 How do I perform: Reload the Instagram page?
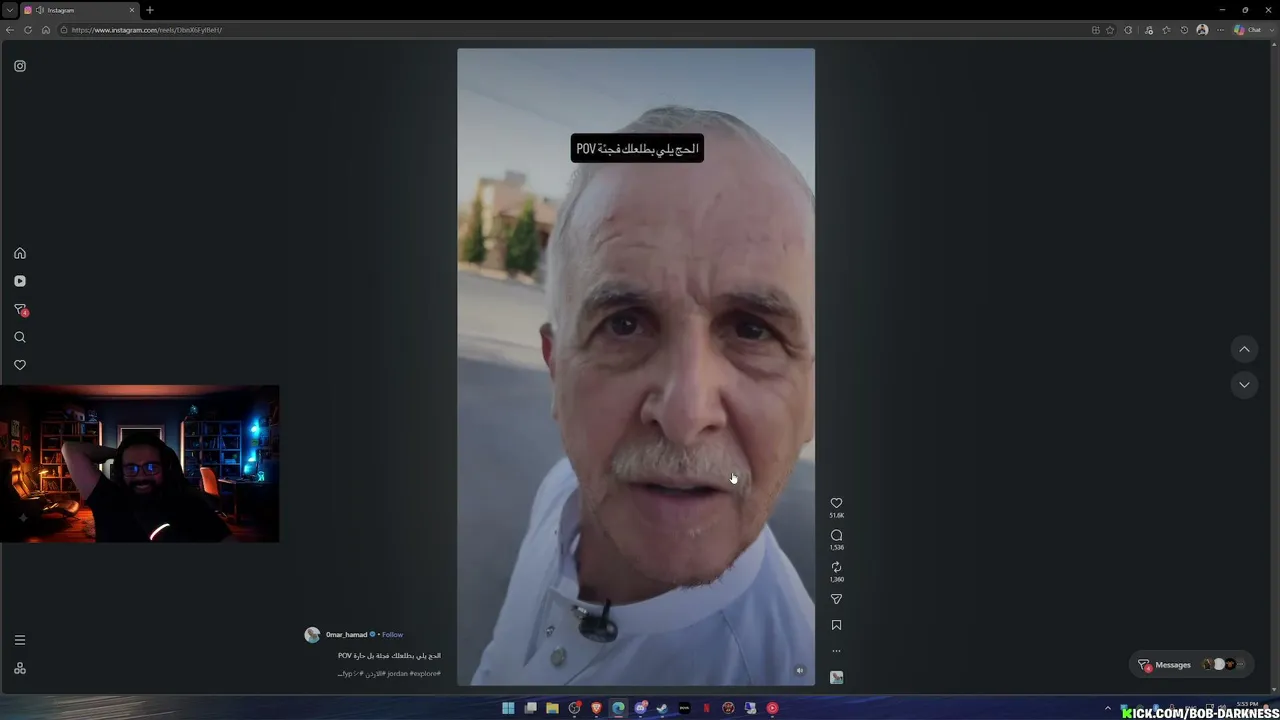click(x=28, y=30)
